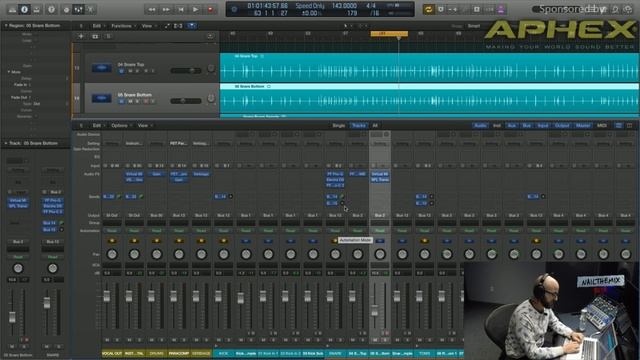Viewport: 640px width, 360px height.
Task: Toggle the Aux channel filter button
Action: tap(511, 126)
